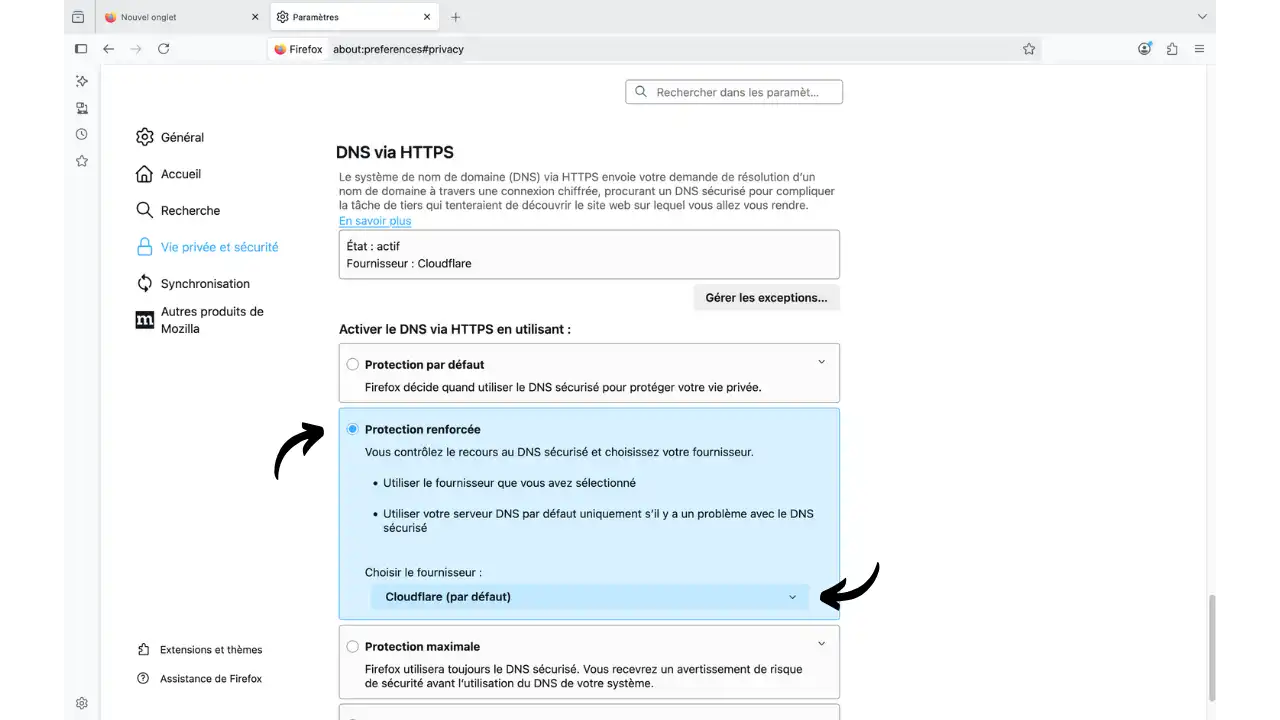
Task: Select the Protection renforcée radio button
Action: pyautogui.click(x=352, y=429)
